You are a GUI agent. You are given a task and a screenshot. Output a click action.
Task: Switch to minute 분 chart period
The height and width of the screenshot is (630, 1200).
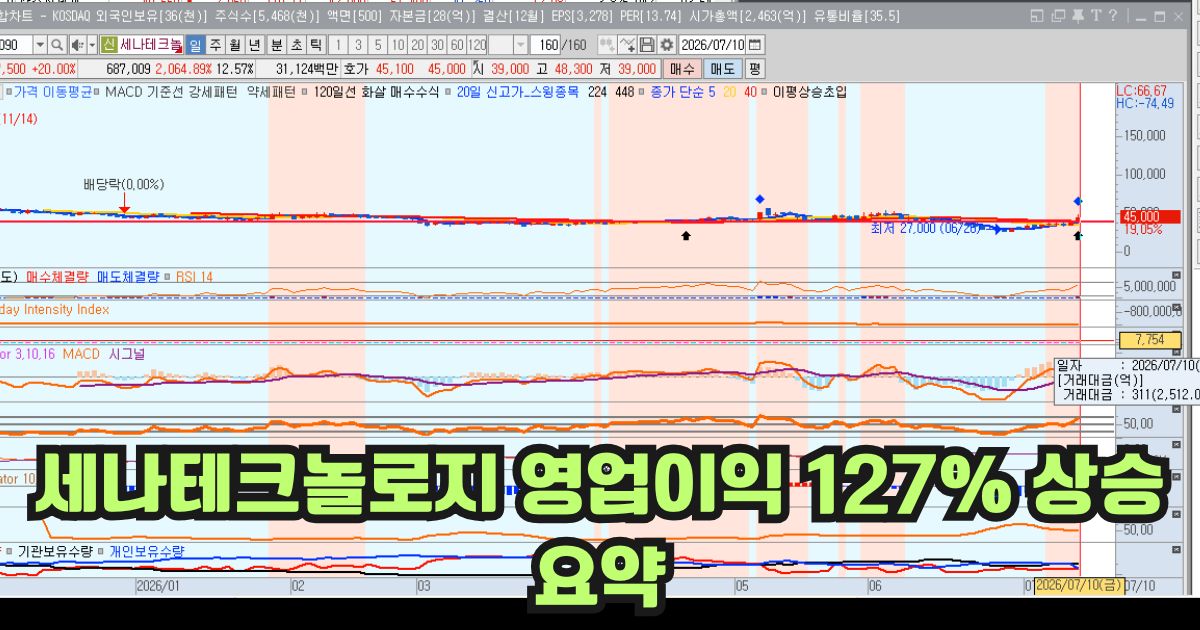click(x=277, y=45)
